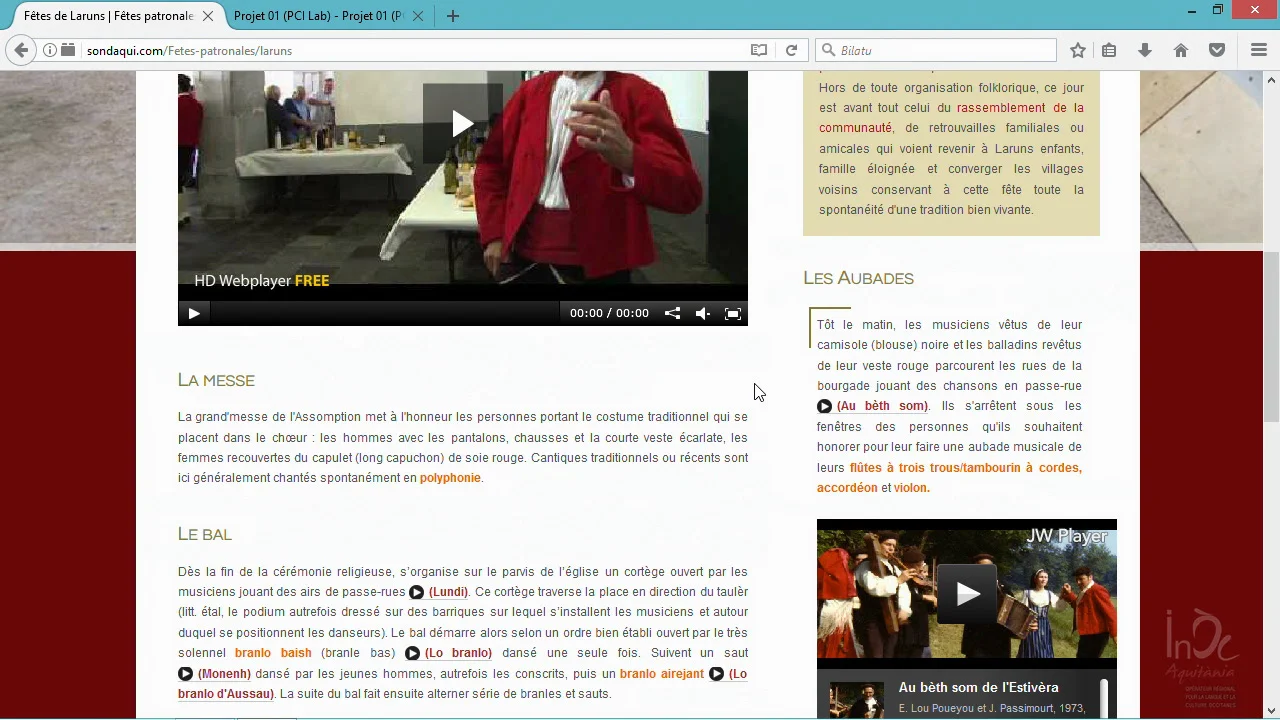Select the Fêtes de Laruns tab
The height and width of the screenshot is (720, 1280).
pyautogui.click(x=108, y=16)
